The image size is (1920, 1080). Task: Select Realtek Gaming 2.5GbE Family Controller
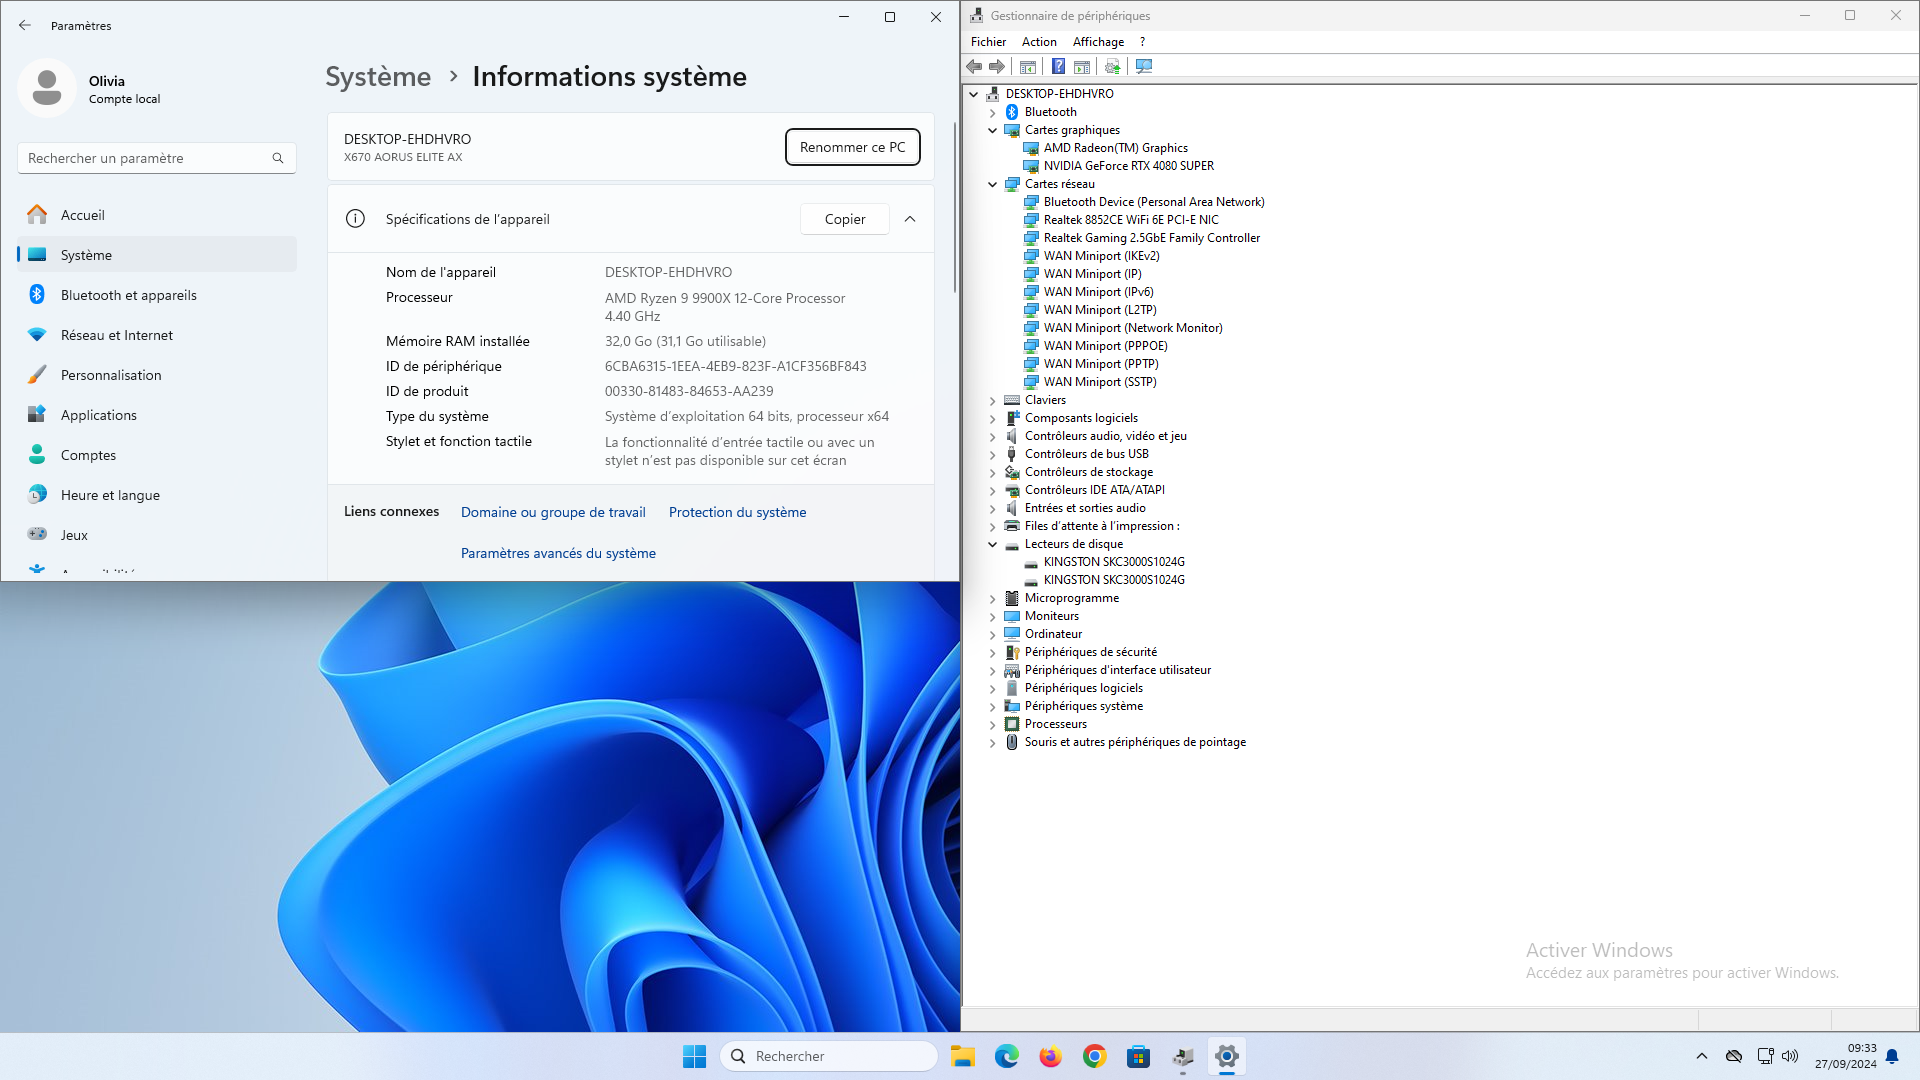coord(1152,238)
